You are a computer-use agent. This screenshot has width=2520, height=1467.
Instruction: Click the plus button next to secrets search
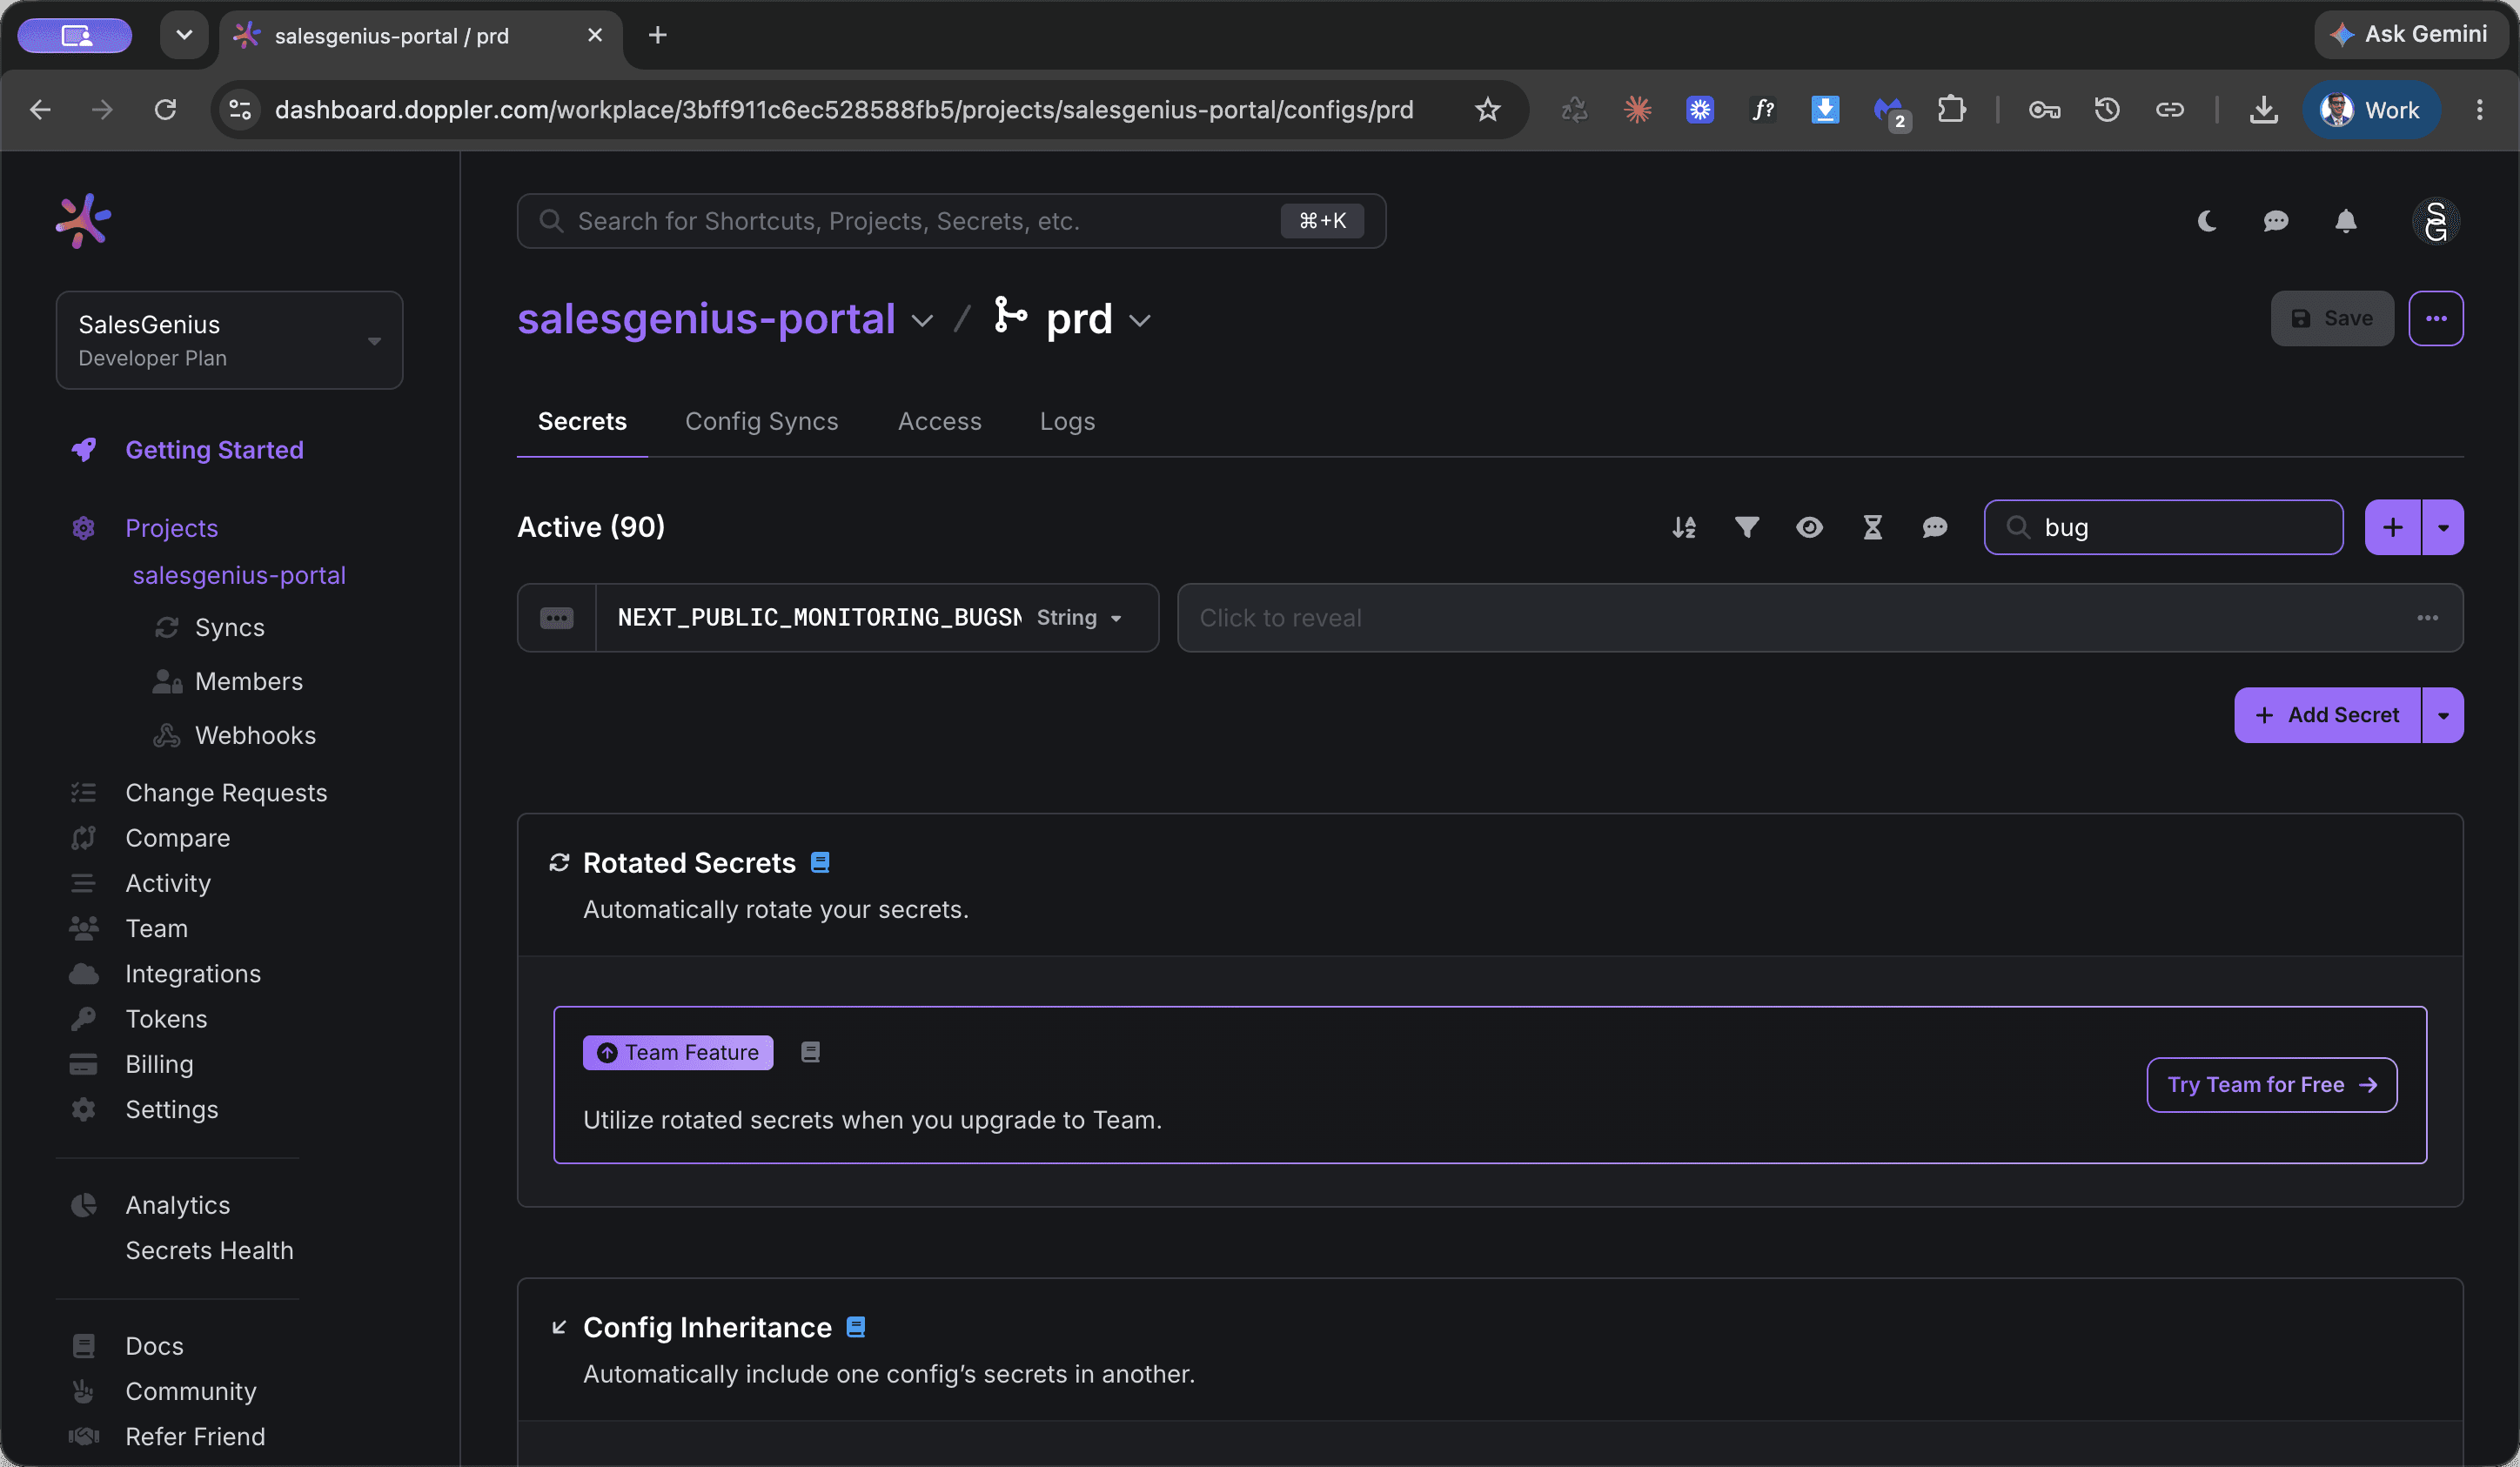click(2393, 527)
